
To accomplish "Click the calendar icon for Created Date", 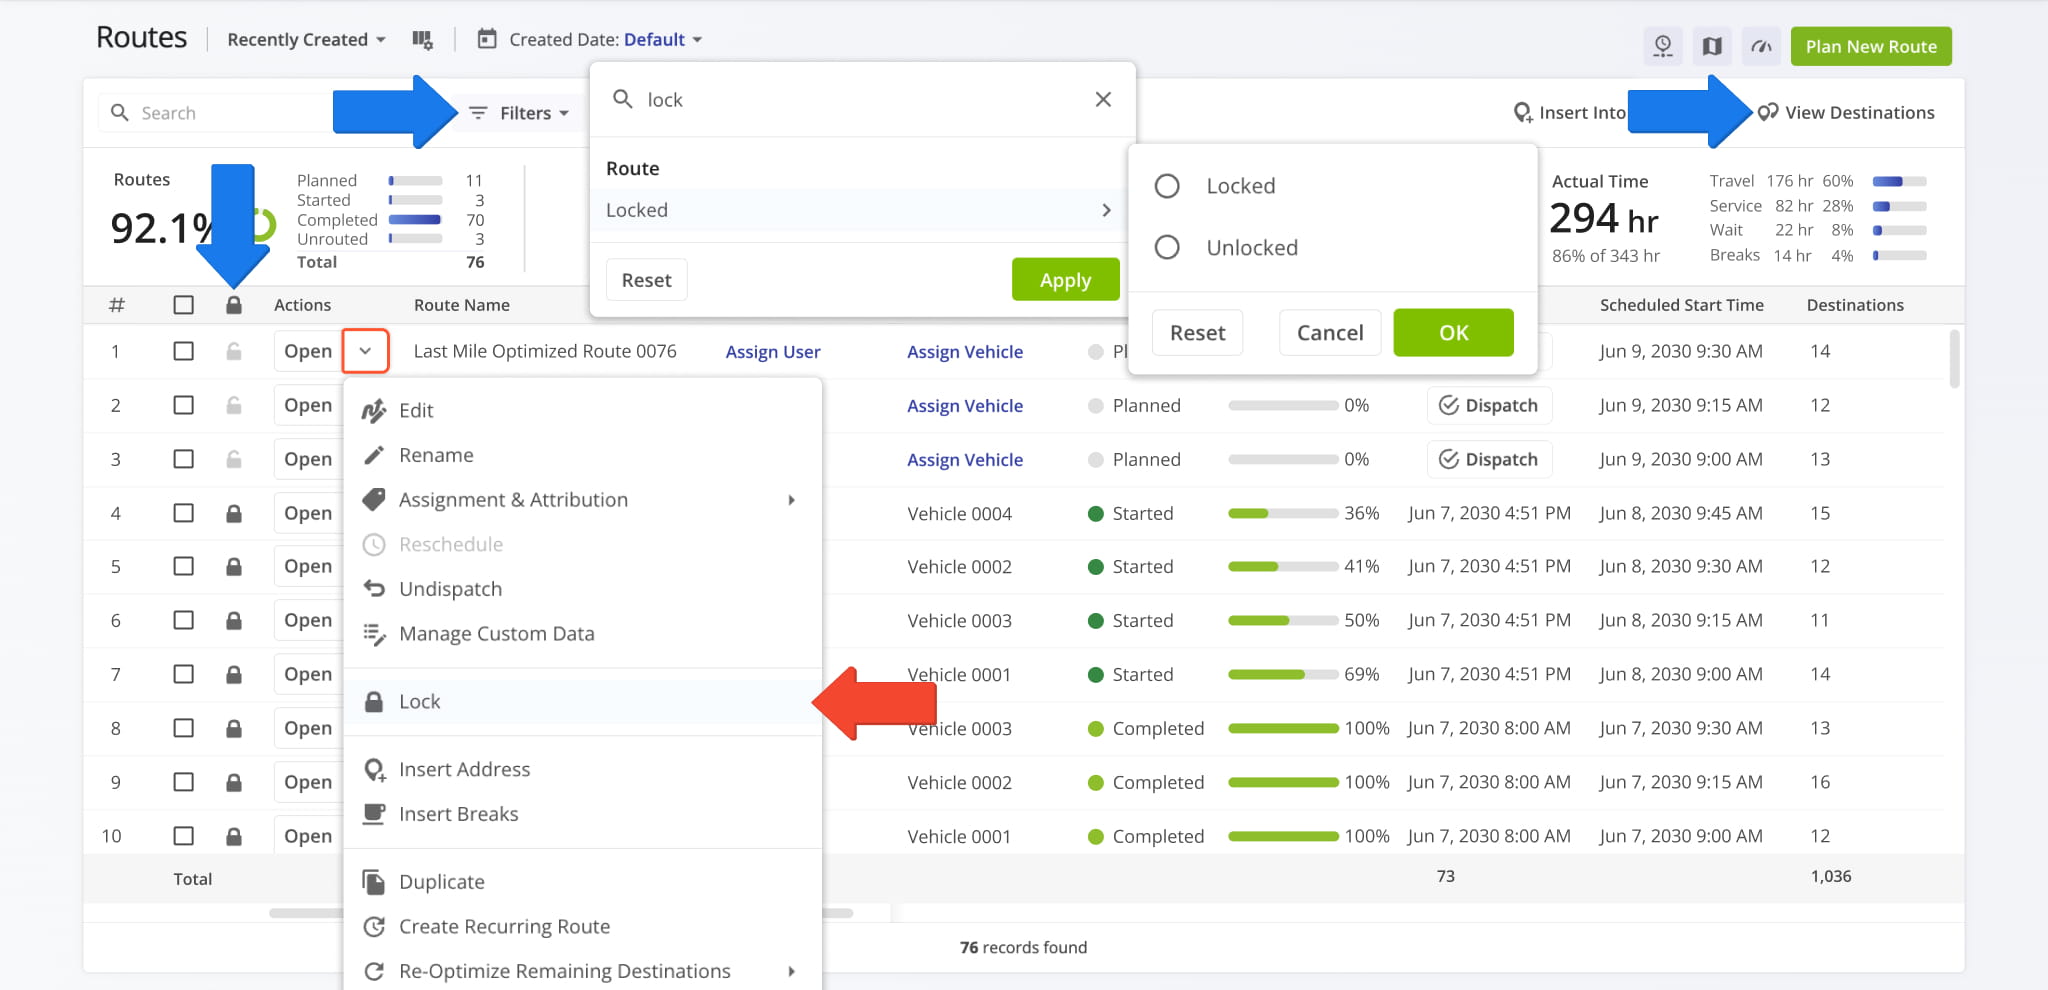I will tap(487, 39).
